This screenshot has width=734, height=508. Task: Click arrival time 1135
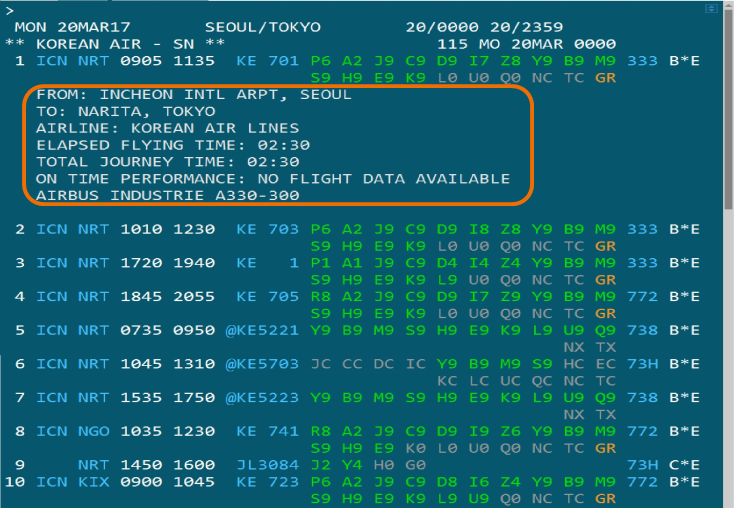(194, 61)
